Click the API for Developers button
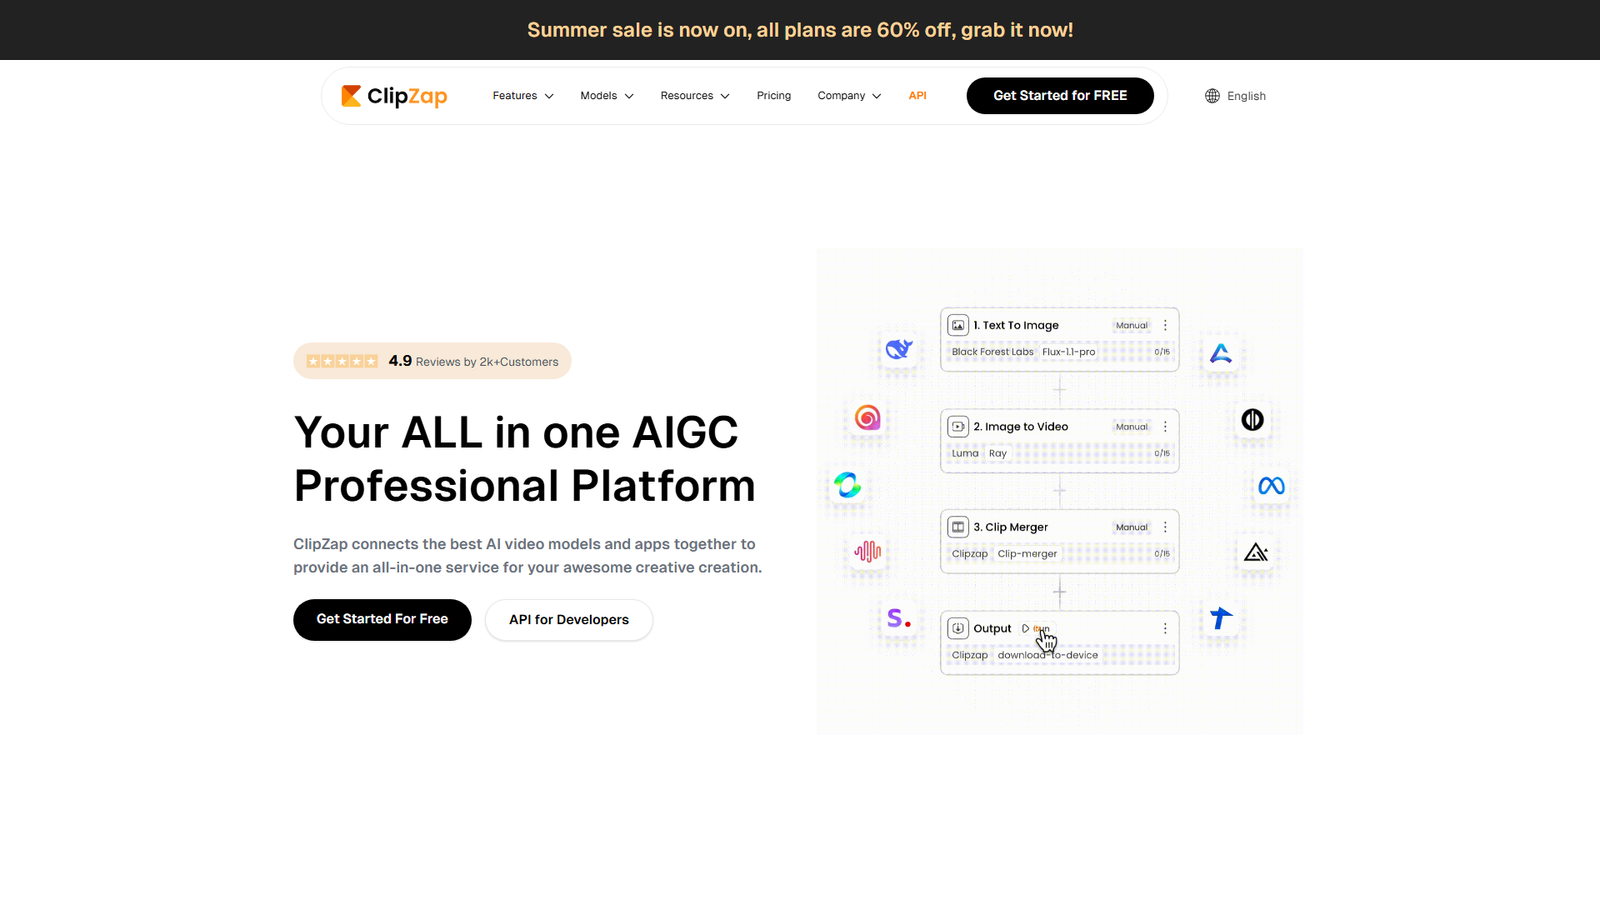The width and height of the screenshot is (1600, 900). [568, 619]
